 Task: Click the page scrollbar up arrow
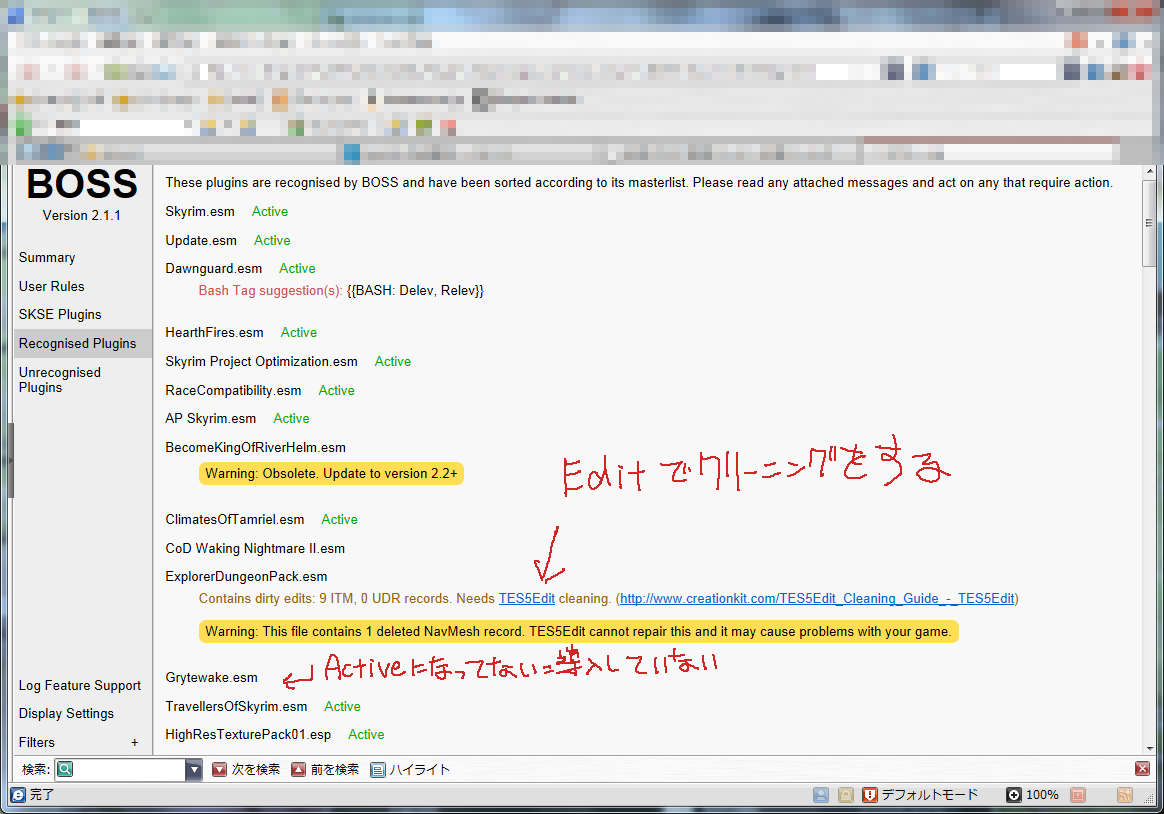(x=1150, y=171)
